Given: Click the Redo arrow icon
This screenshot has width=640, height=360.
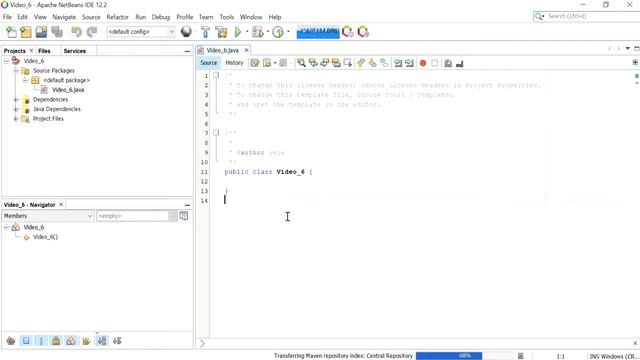Looking at the screenshot, I should pos(92,32).
